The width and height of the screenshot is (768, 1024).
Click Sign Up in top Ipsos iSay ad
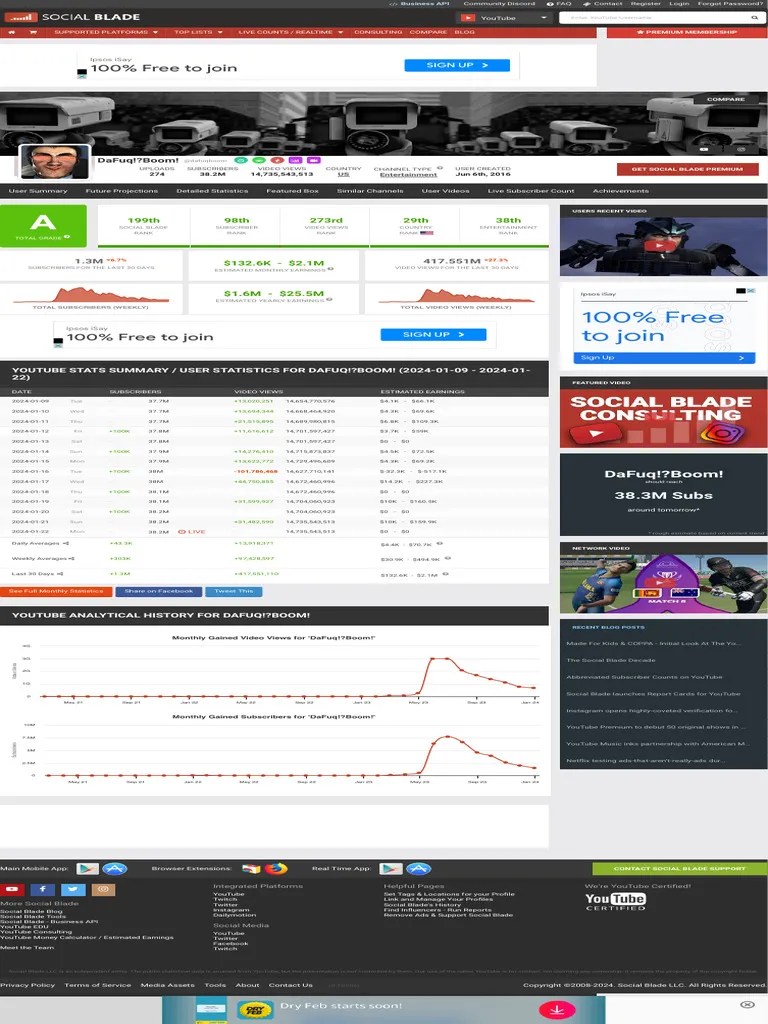point(457,65)
